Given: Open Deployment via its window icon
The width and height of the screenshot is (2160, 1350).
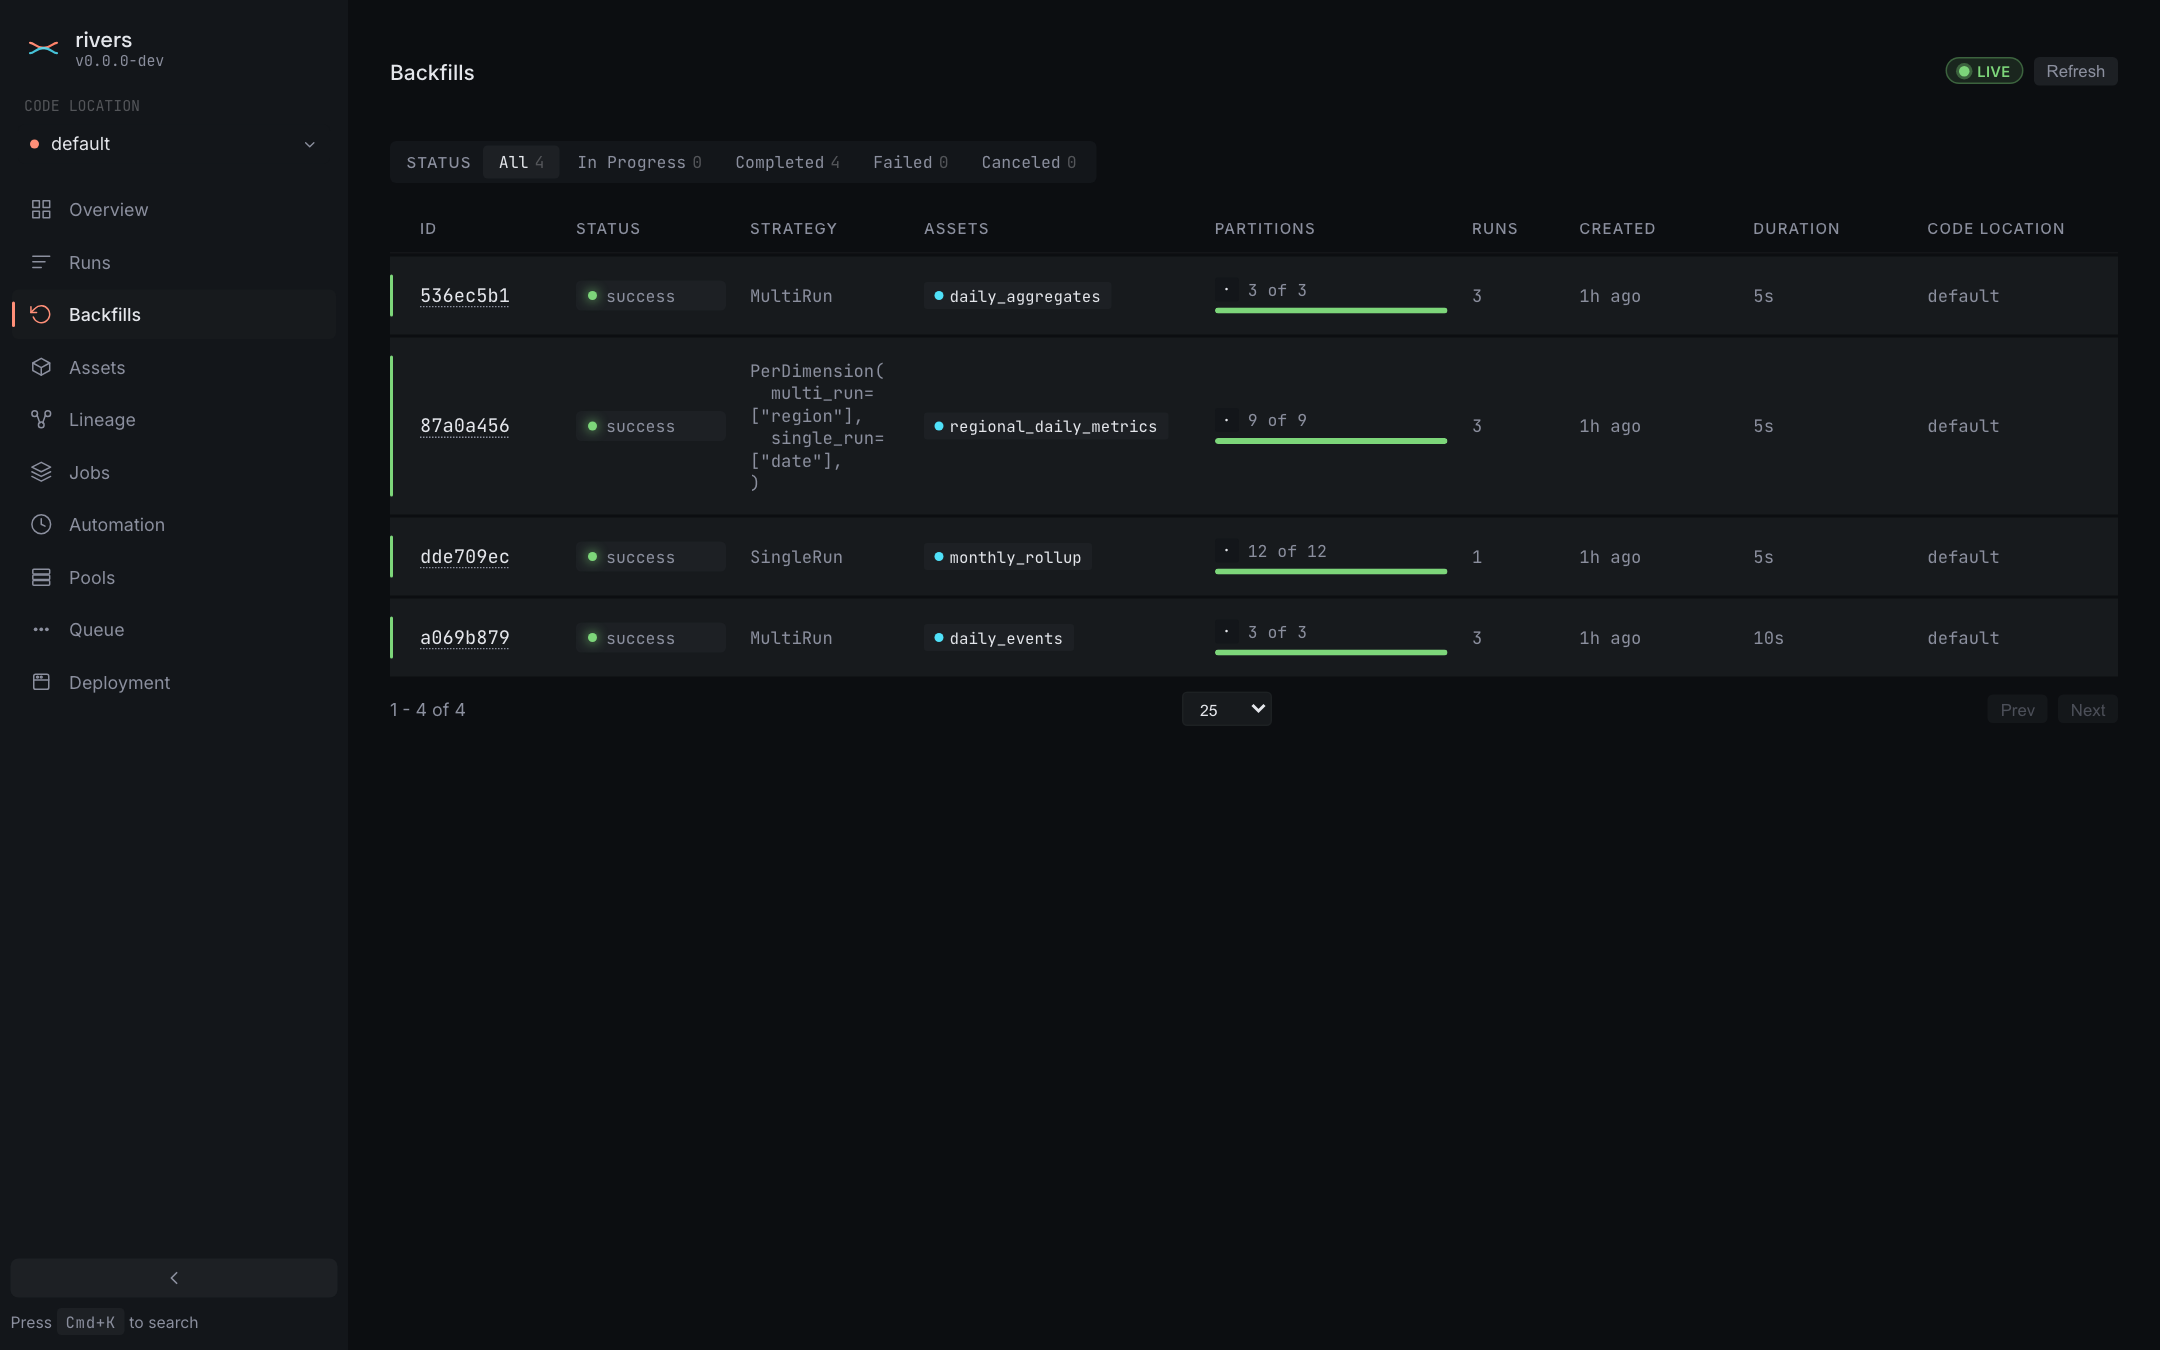Looking at the screenshot, I should coord(41,682).
